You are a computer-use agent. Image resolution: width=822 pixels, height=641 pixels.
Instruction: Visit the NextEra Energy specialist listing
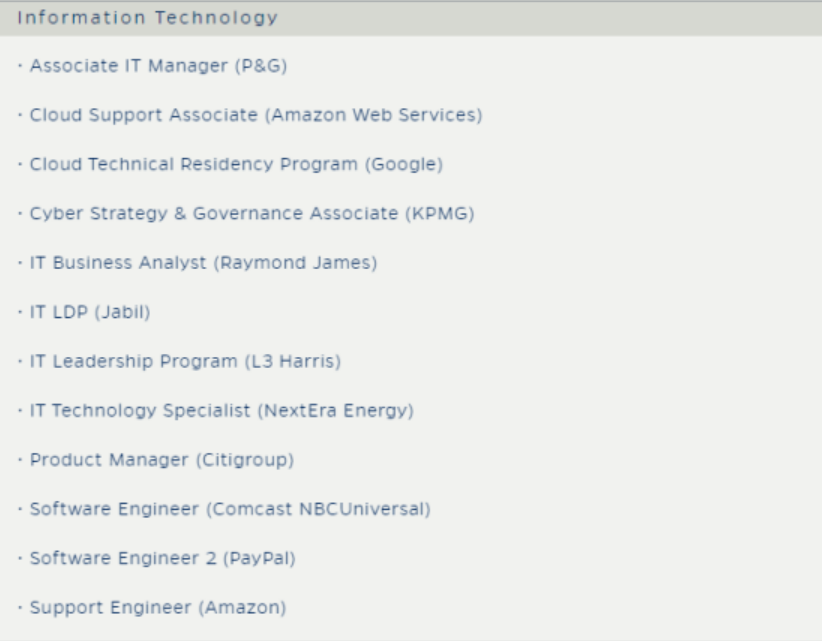[221, 410]
